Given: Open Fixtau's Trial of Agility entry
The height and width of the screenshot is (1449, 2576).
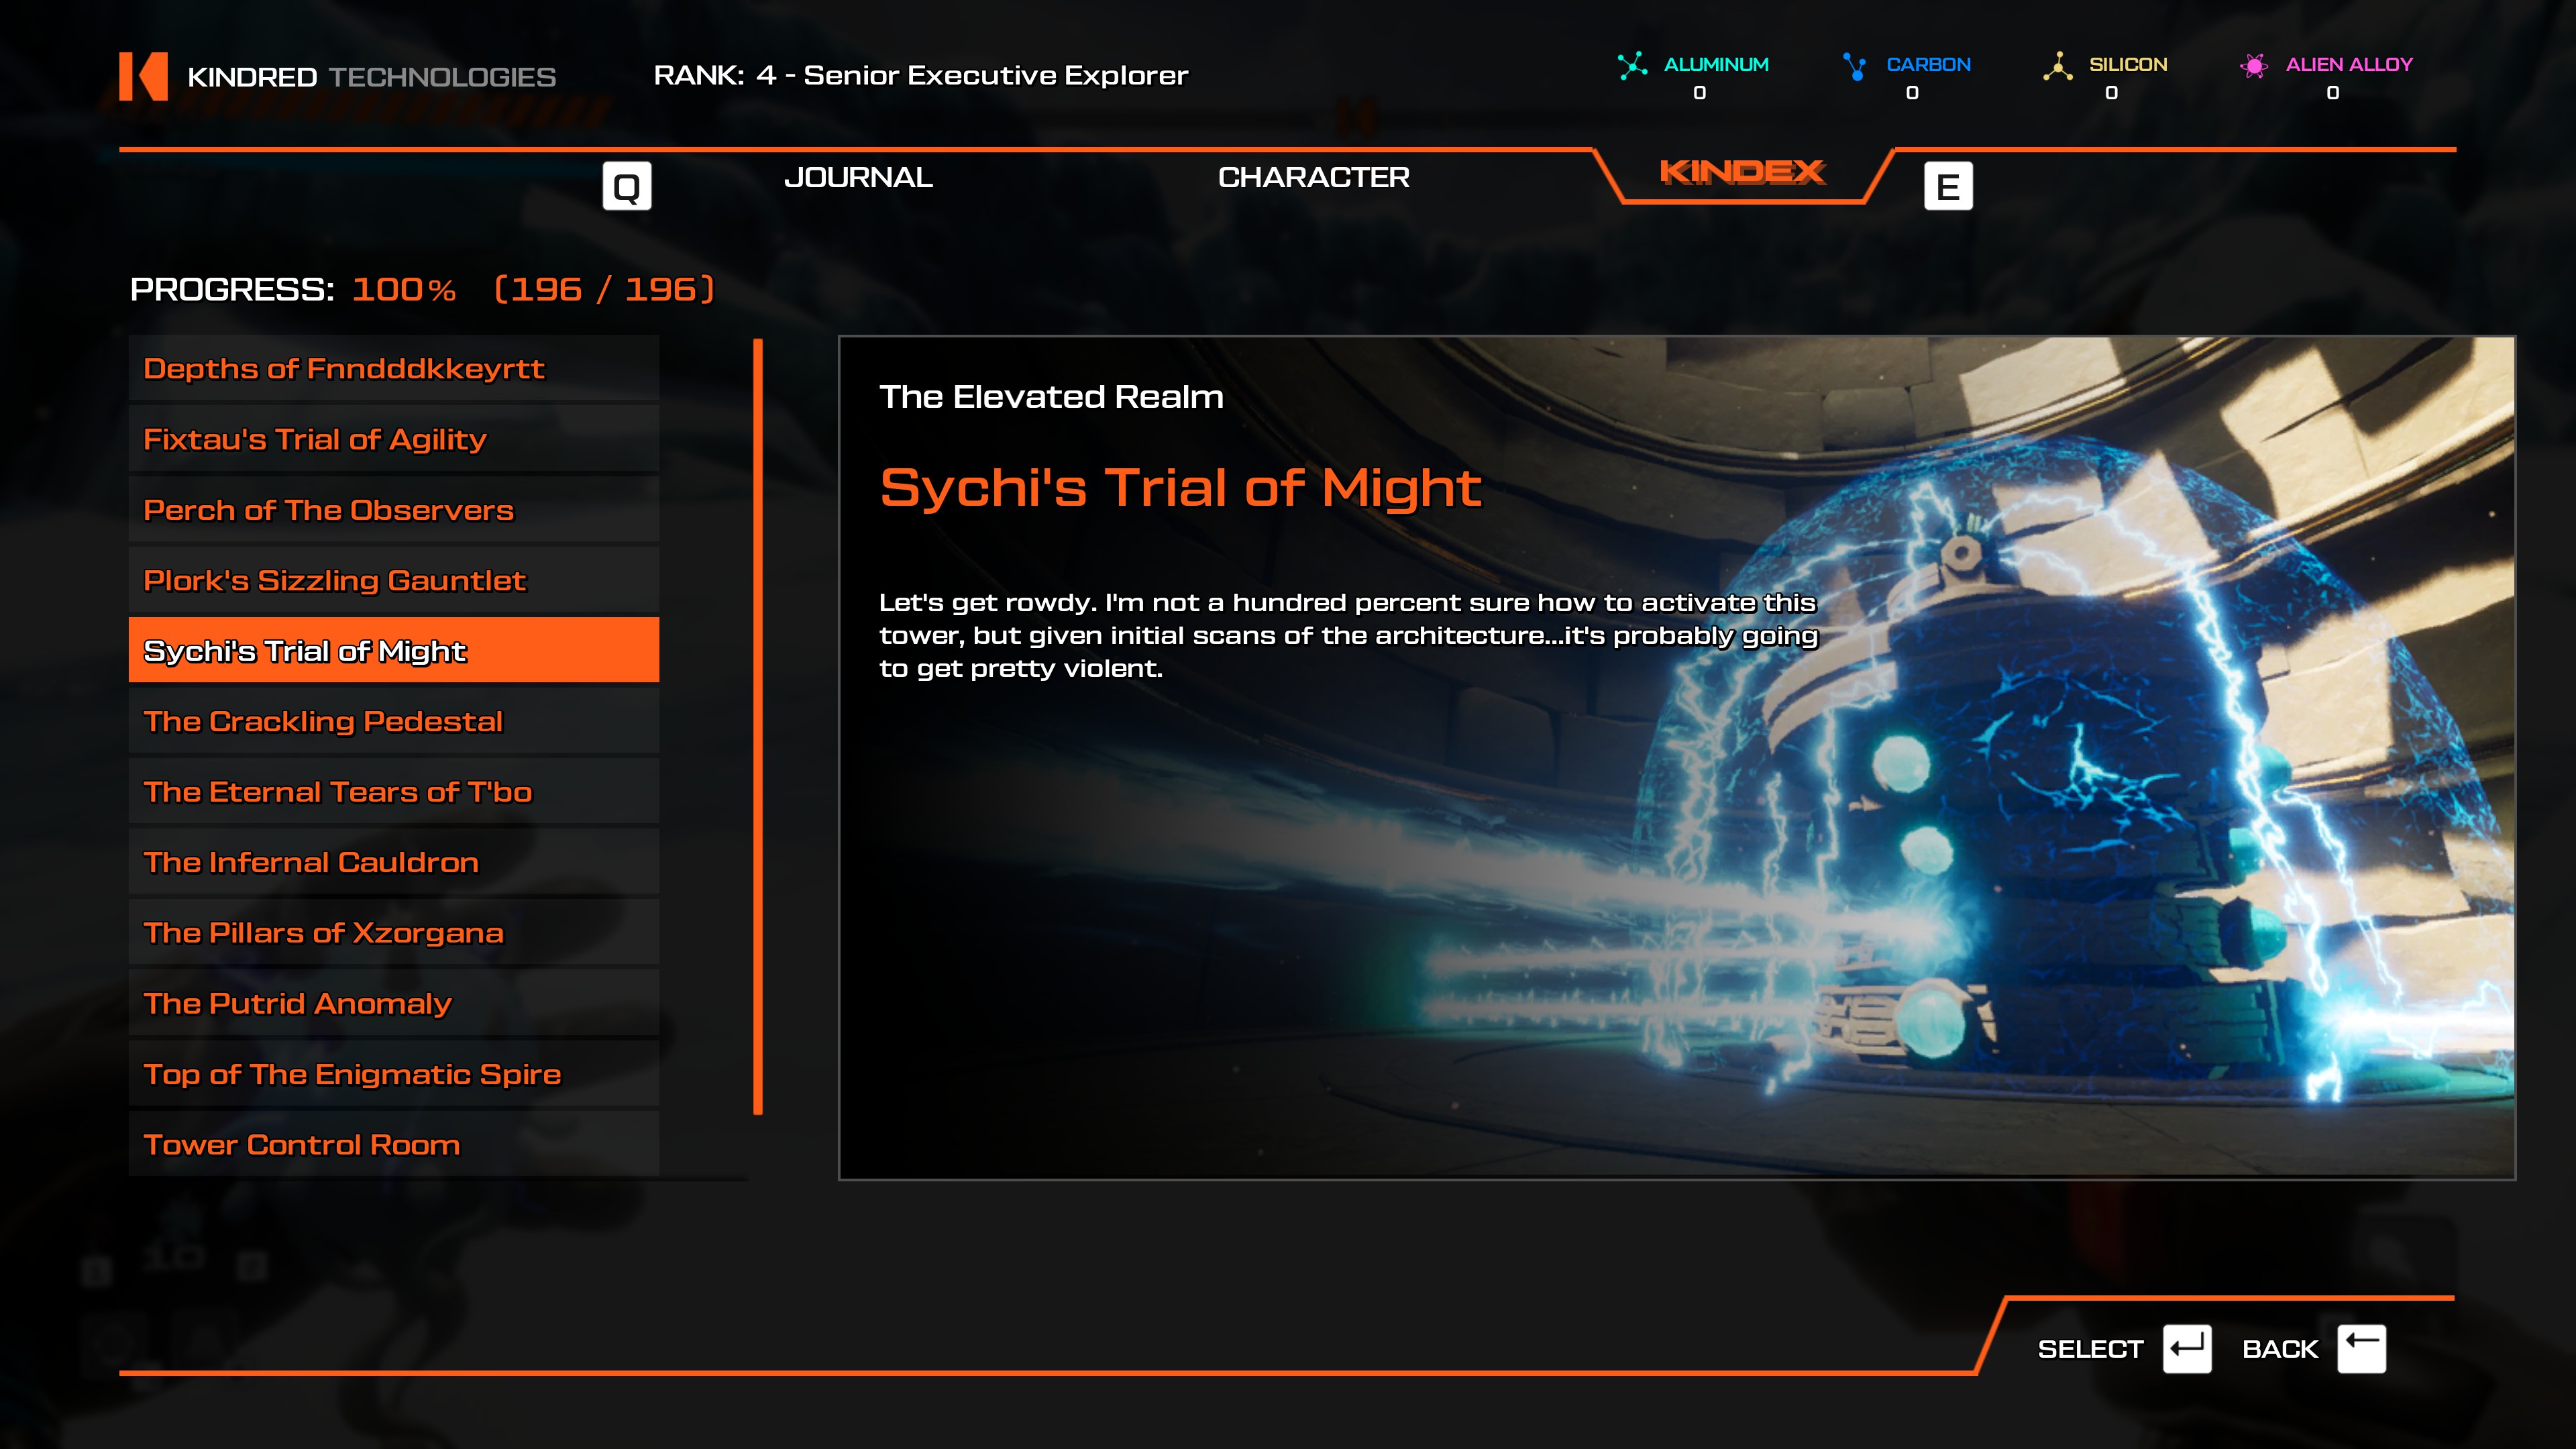Looking at the screenshot, I should [393, 440].
